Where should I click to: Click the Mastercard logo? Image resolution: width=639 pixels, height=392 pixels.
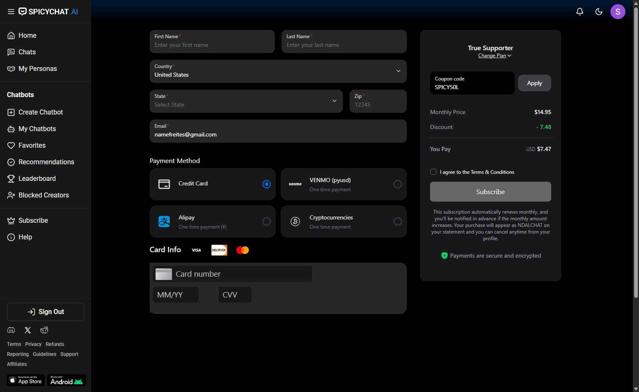click(x=242, y=250)
